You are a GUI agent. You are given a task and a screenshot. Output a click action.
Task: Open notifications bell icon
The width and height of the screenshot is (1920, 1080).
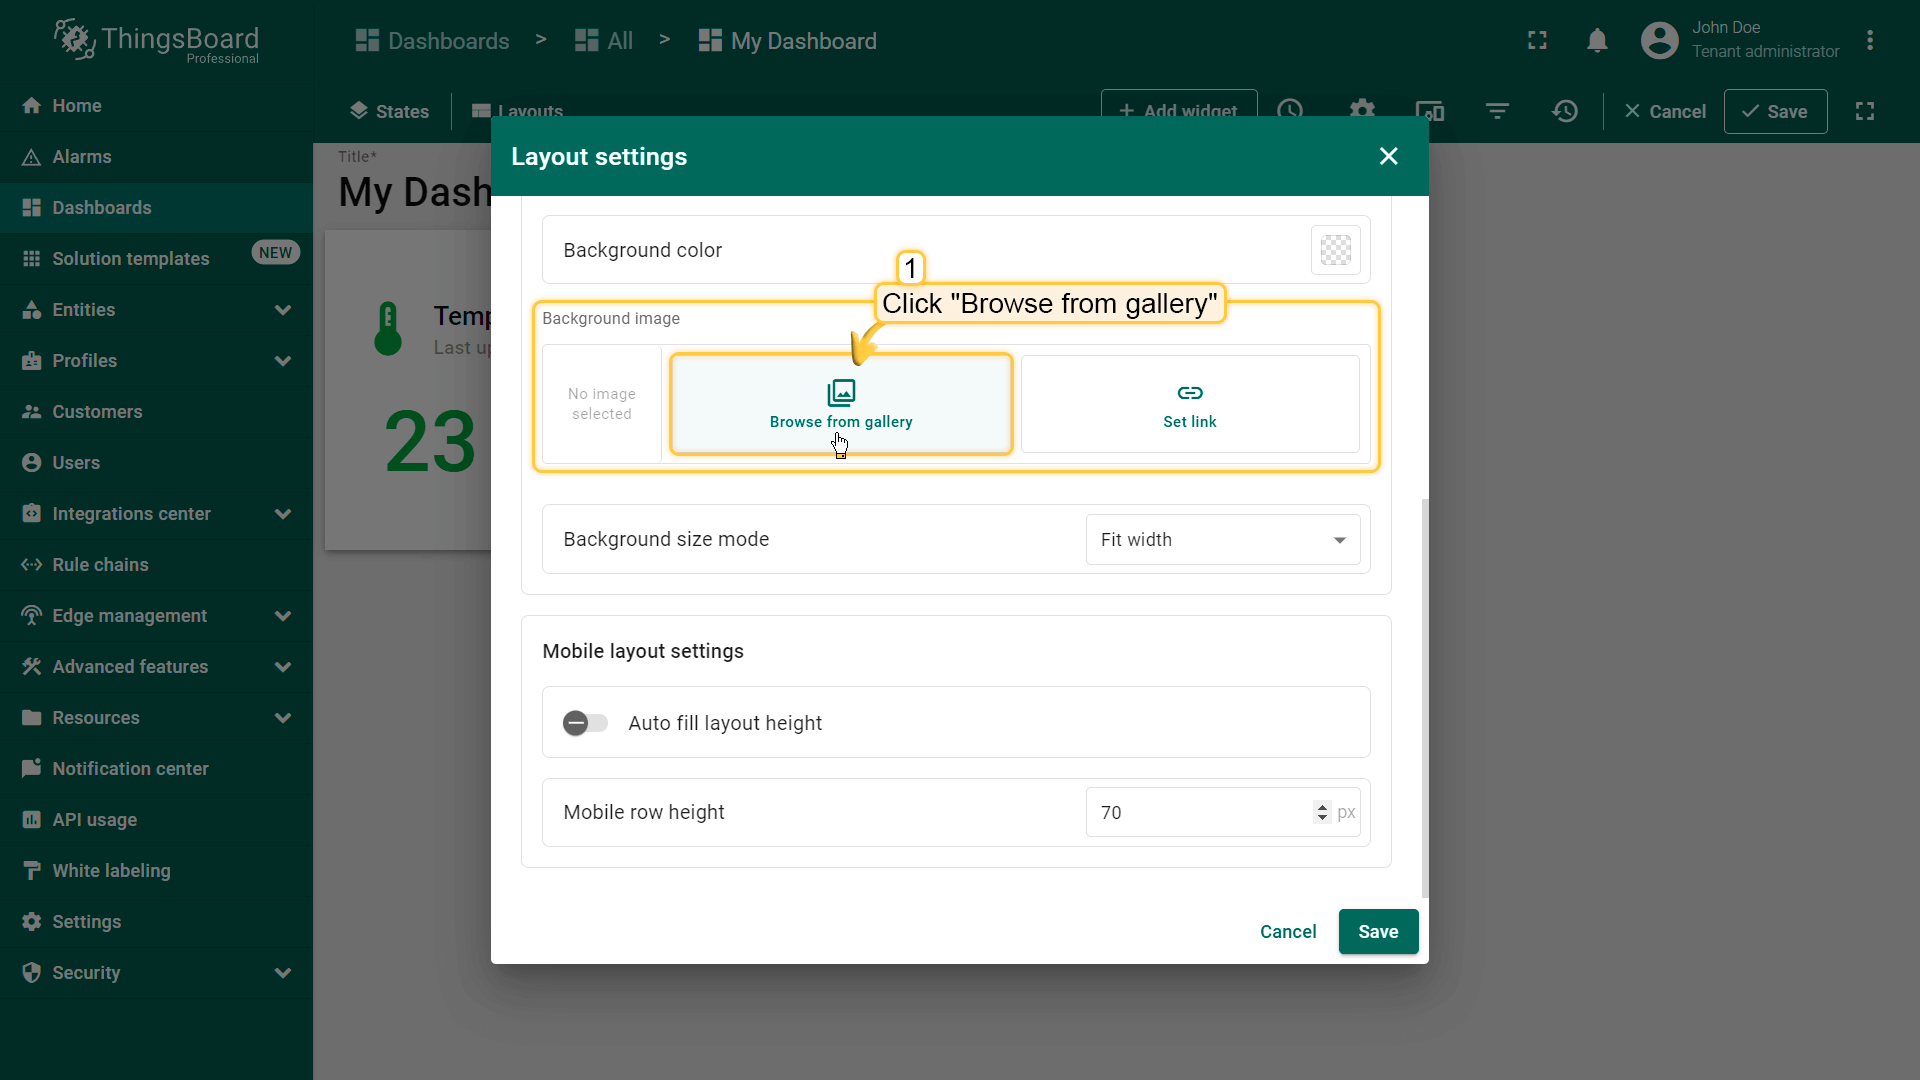pyautogui.click(x=1597, y=41)
